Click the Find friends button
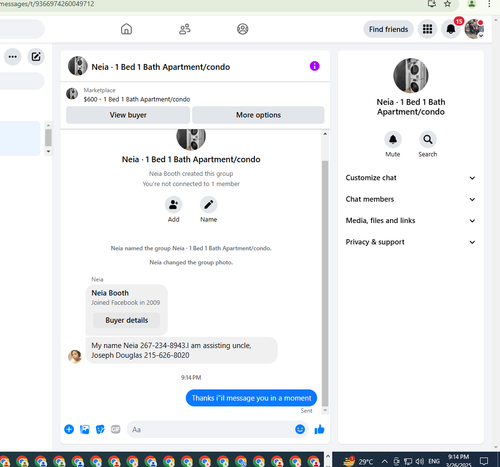500x467 pixels. [x=388, y=29]
